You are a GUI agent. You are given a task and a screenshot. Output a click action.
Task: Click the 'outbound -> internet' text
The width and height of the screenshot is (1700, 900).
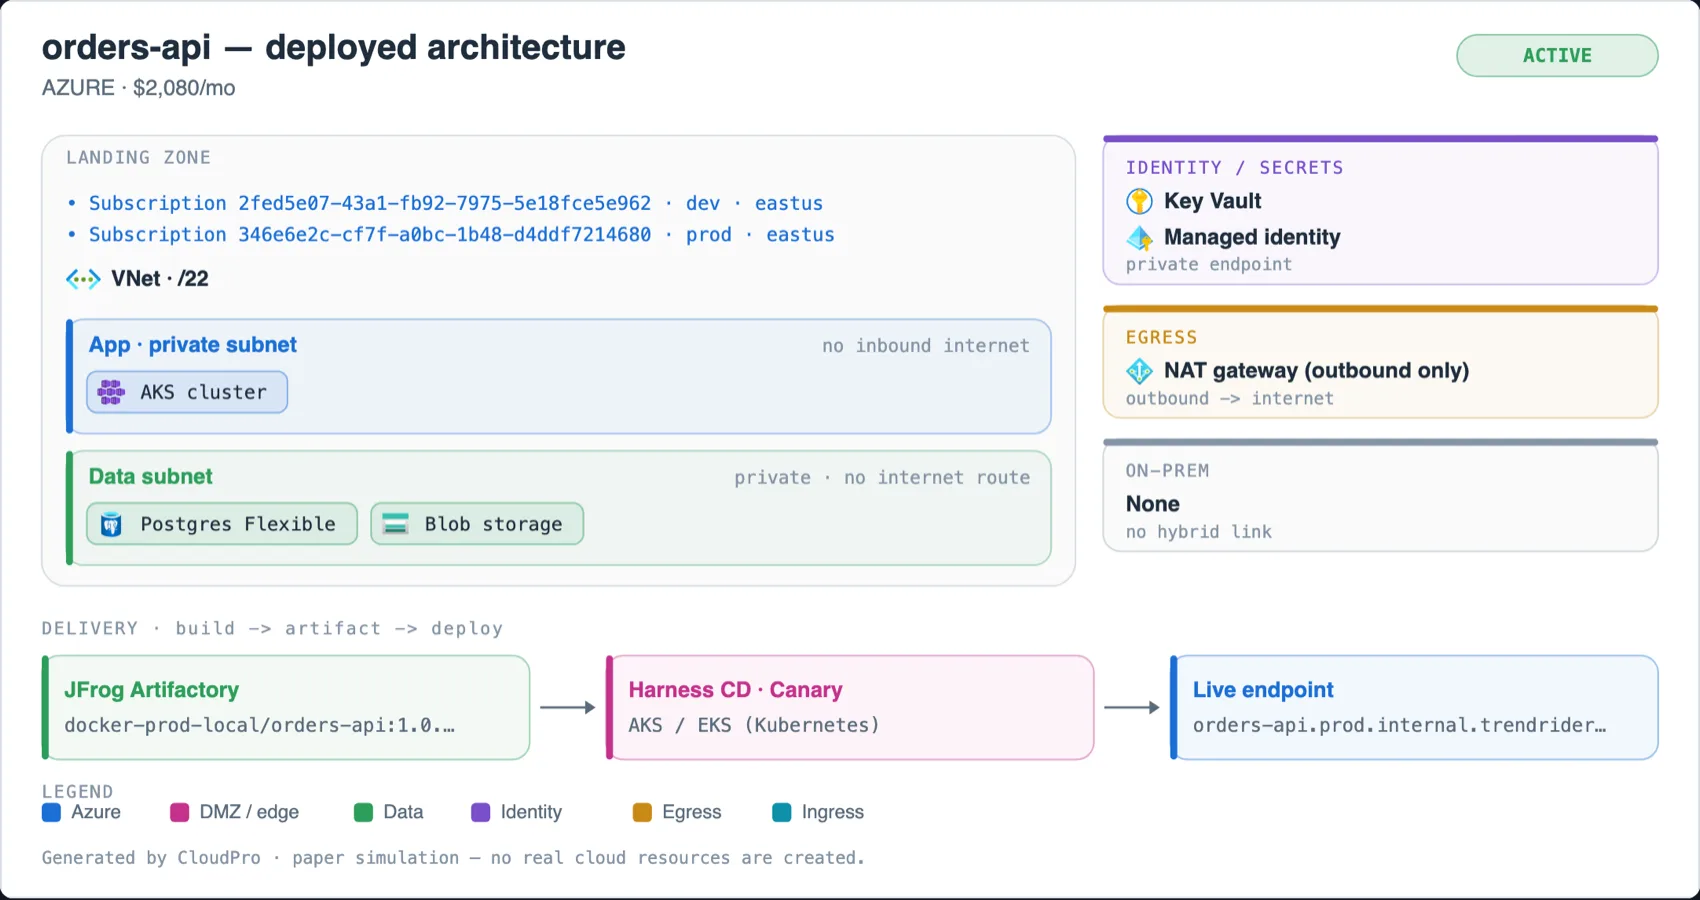tap(1230, 398)
